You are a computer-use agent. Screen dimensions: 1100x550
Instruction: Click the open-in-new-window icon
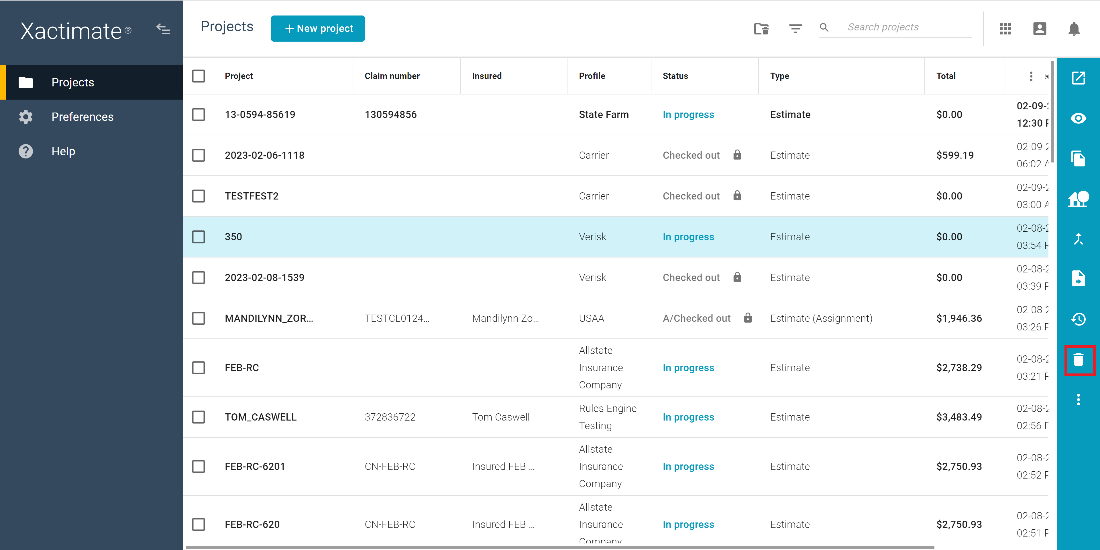coord(1078,78)
